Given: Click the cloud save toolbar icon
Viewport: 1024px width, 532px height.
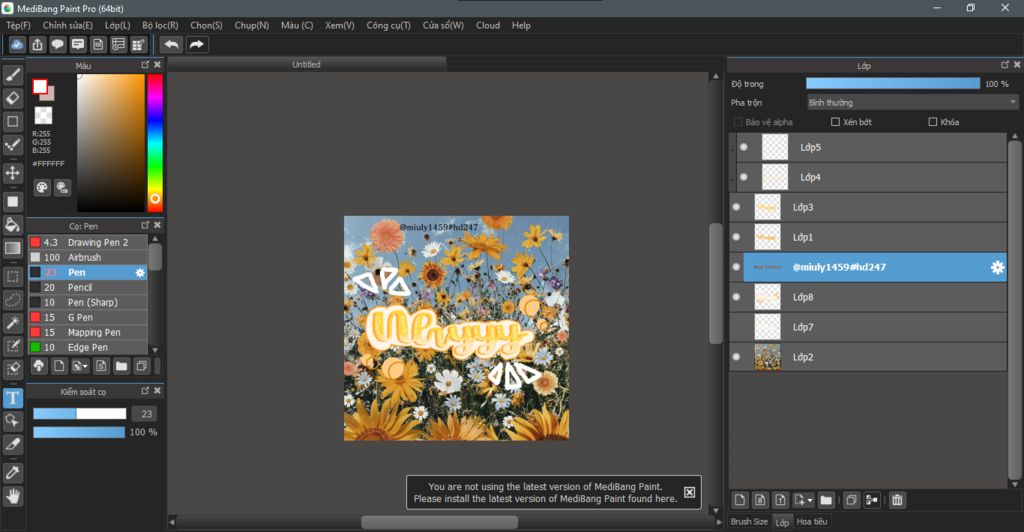Looking at the screenshot, I should [17, 44].
